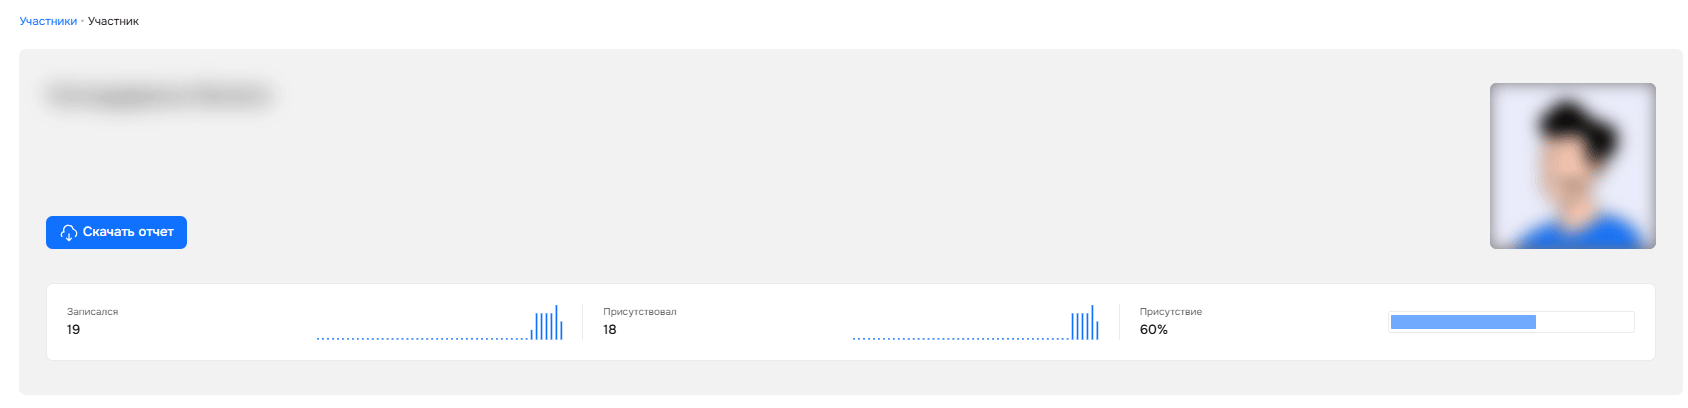Screen dimensions: 1688x408
Task: Click the dotted baseline of Записался chart
Action: [x=422, y=338]
